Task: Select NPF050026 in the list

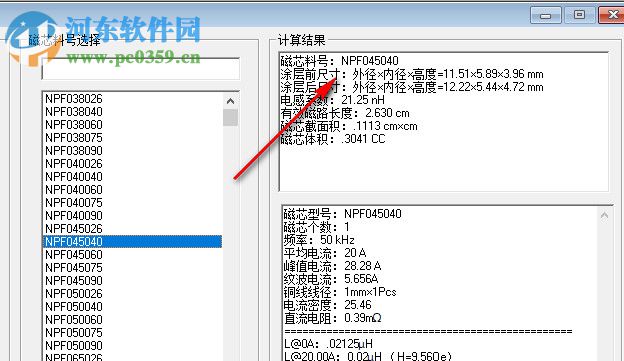Action: click(x=74, y=294)
